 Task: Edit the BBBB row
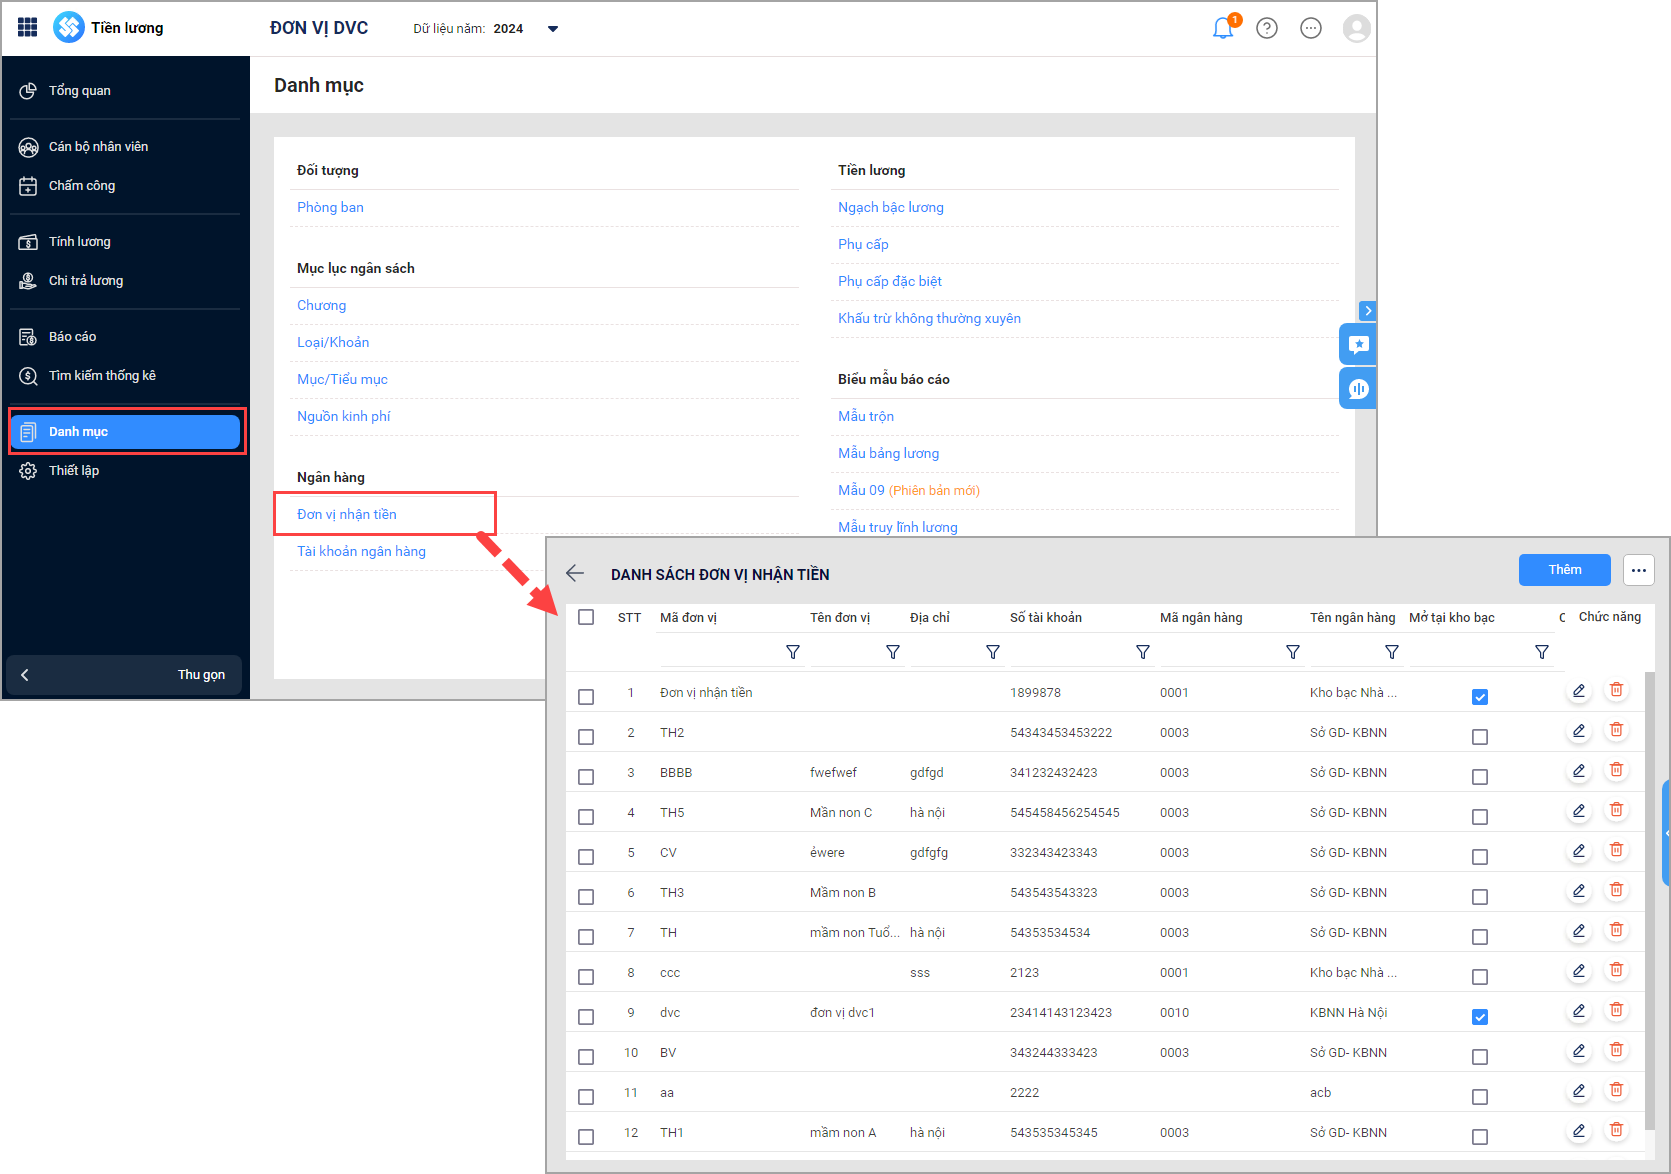pyautogui.click(x=1579, y=771)
